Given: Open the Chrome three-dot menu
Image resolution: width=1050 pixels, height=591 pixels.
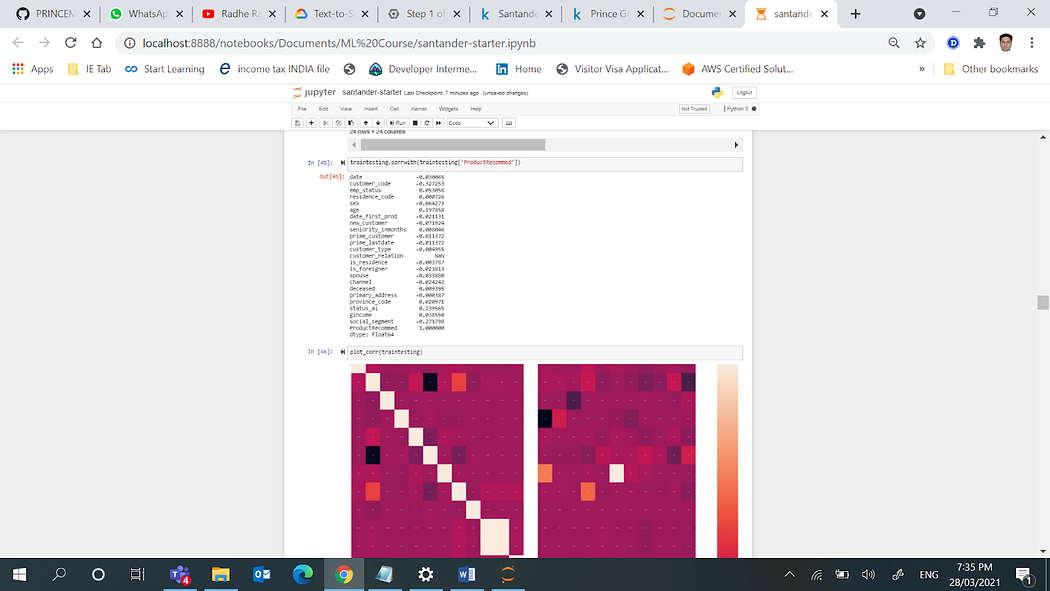Looking at the screenshot, I should click(x=1031, y=43).
